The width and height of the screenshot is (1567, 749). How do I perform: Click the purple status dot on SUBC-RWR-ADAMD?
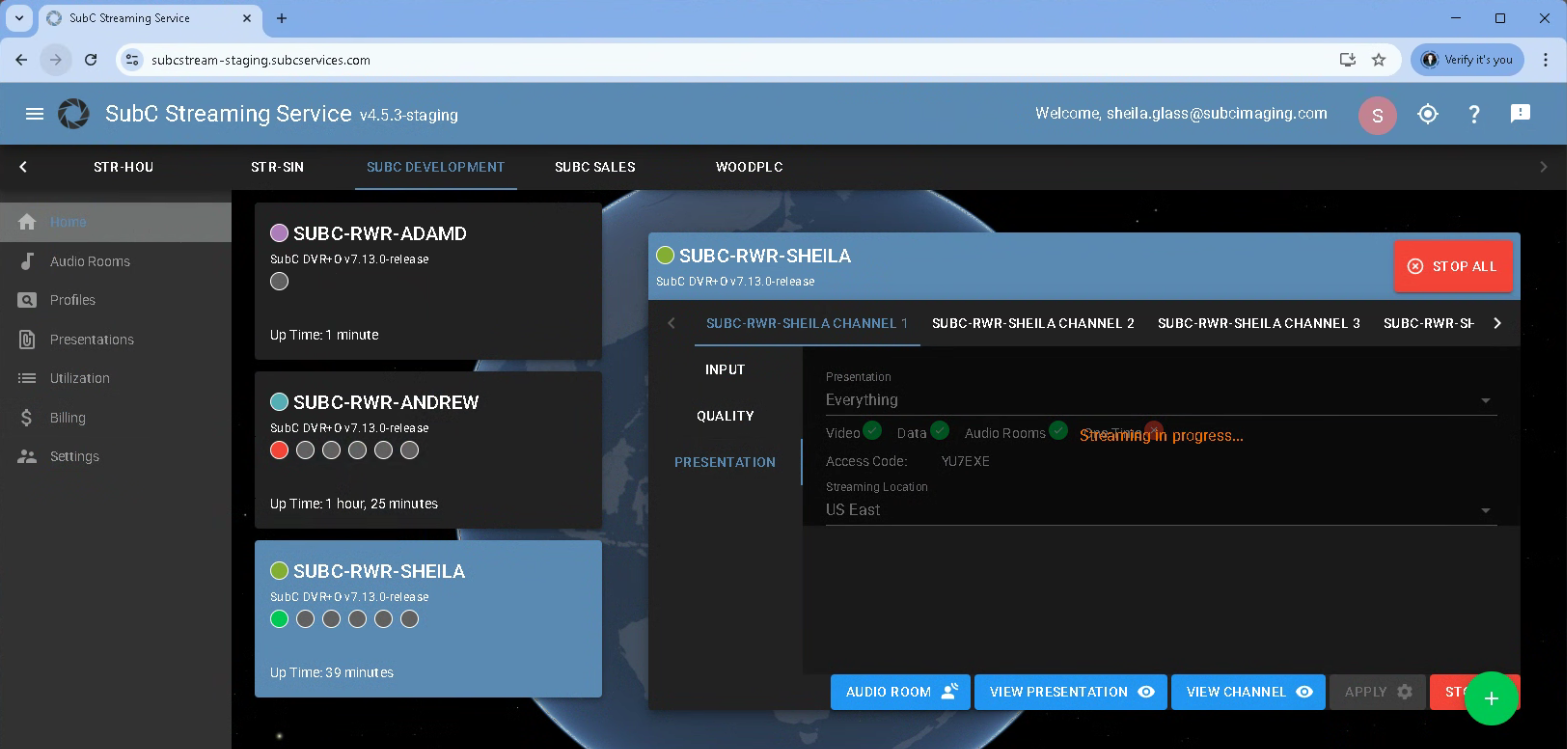280,233
